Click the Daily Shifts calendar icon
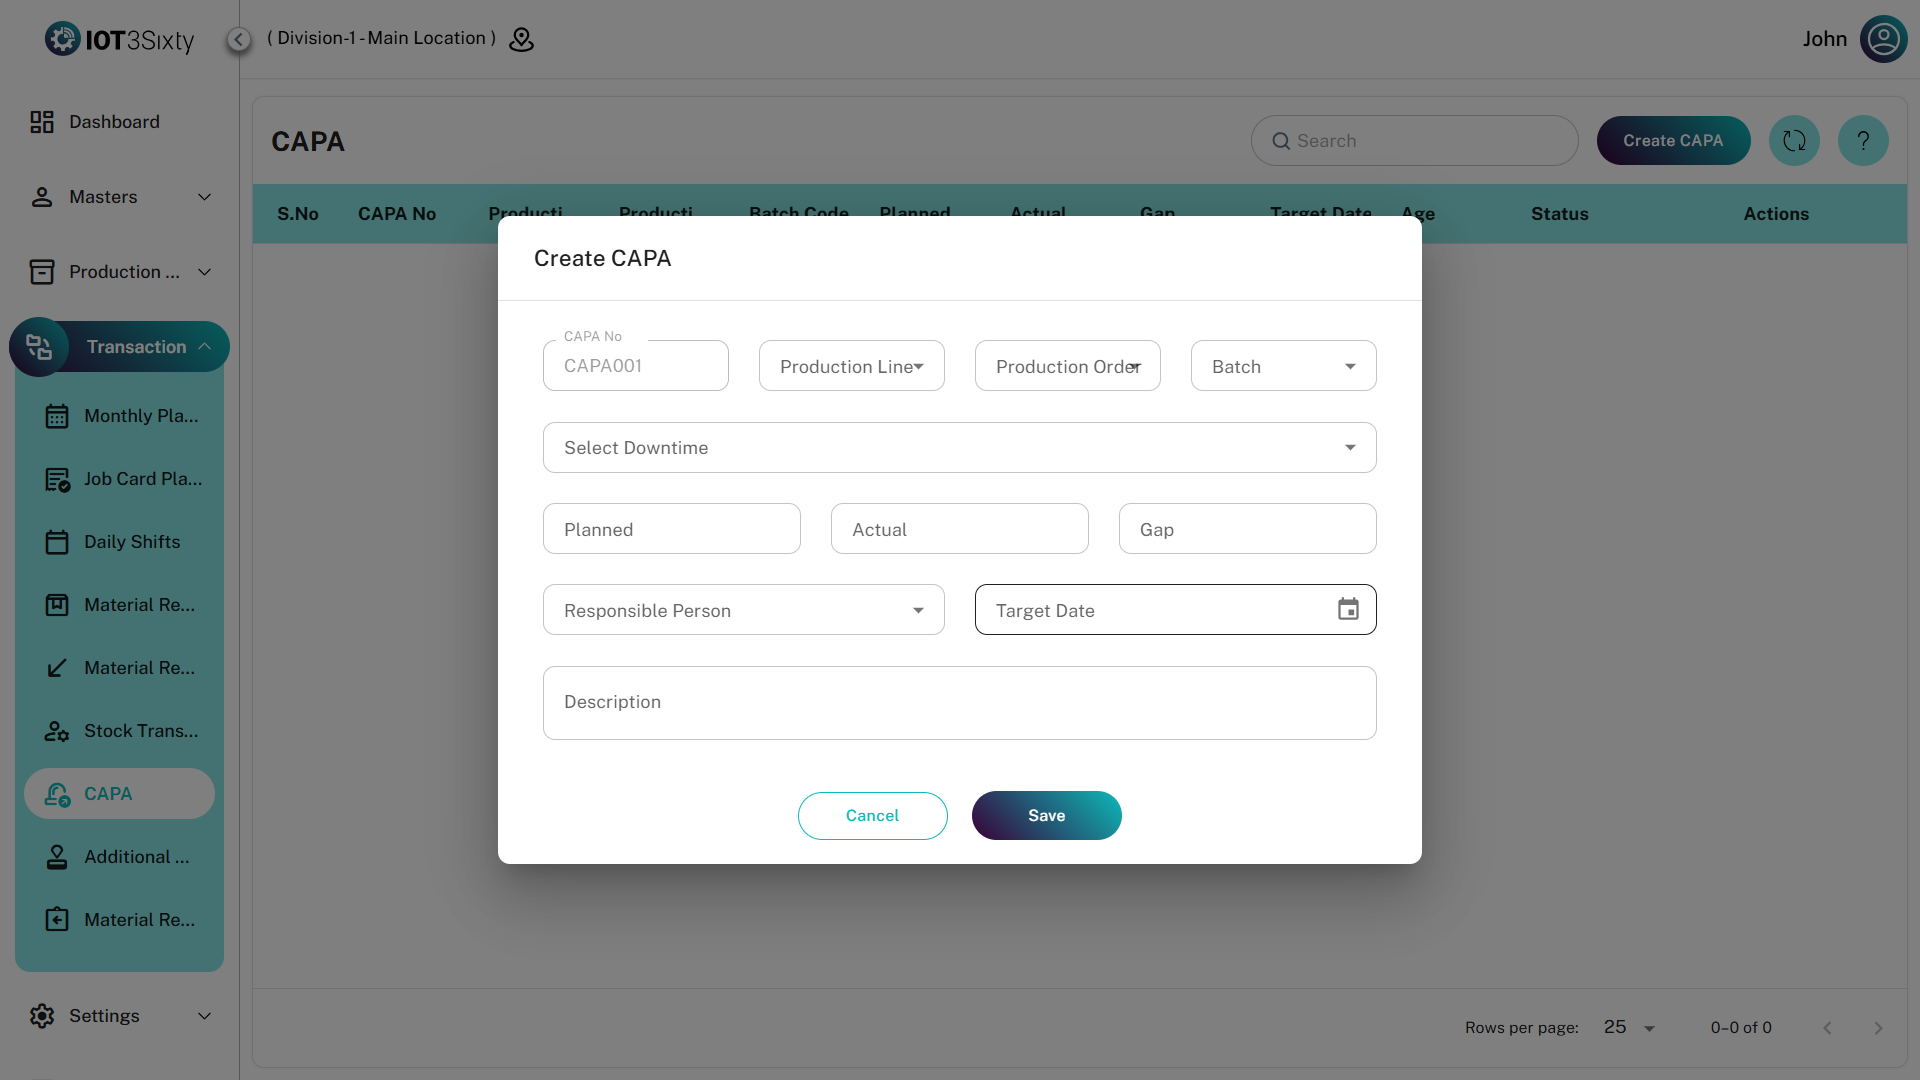 coord(57,542)
